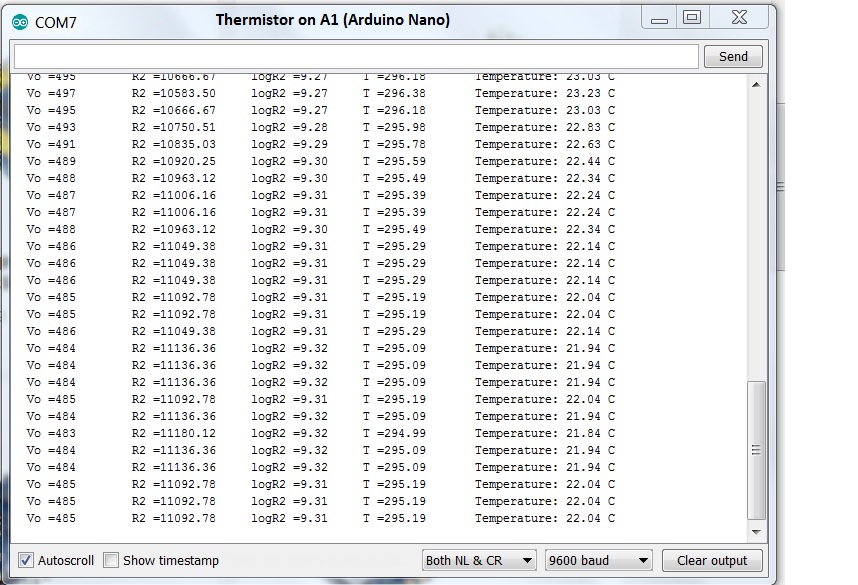The width and height of the screenshot is (858, 585).
Task: Click the COM7 window title text
Action: [x=55, y=23]
